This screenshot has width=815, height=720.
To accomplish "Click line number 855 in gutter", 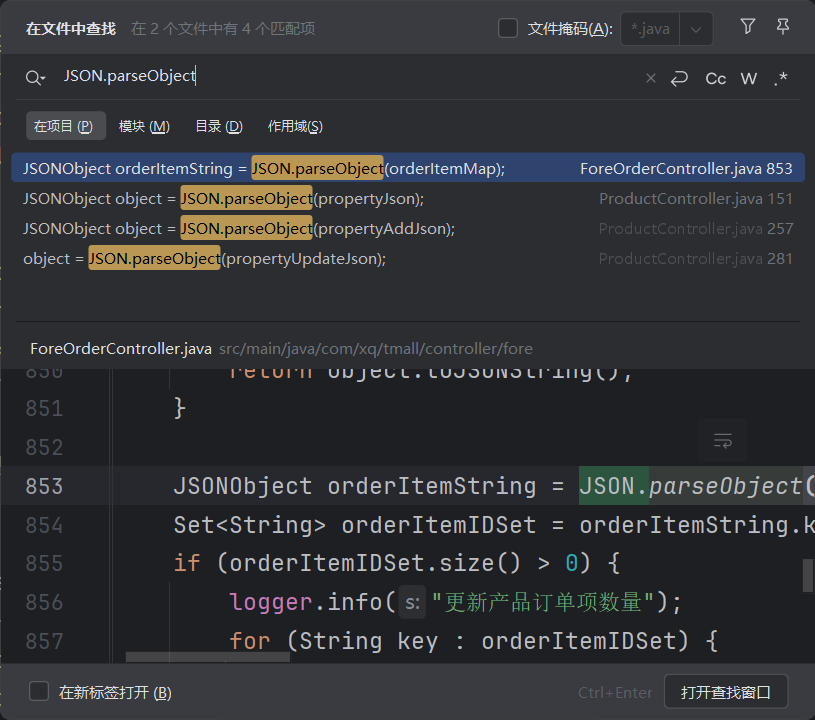I will 44,564.
